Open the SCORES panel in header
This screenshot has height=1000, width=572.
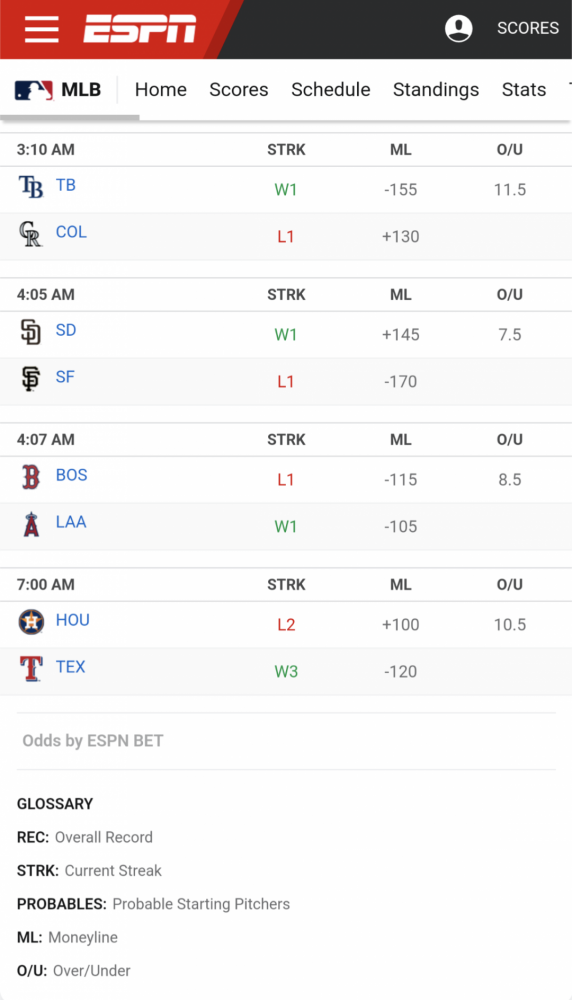528,28
